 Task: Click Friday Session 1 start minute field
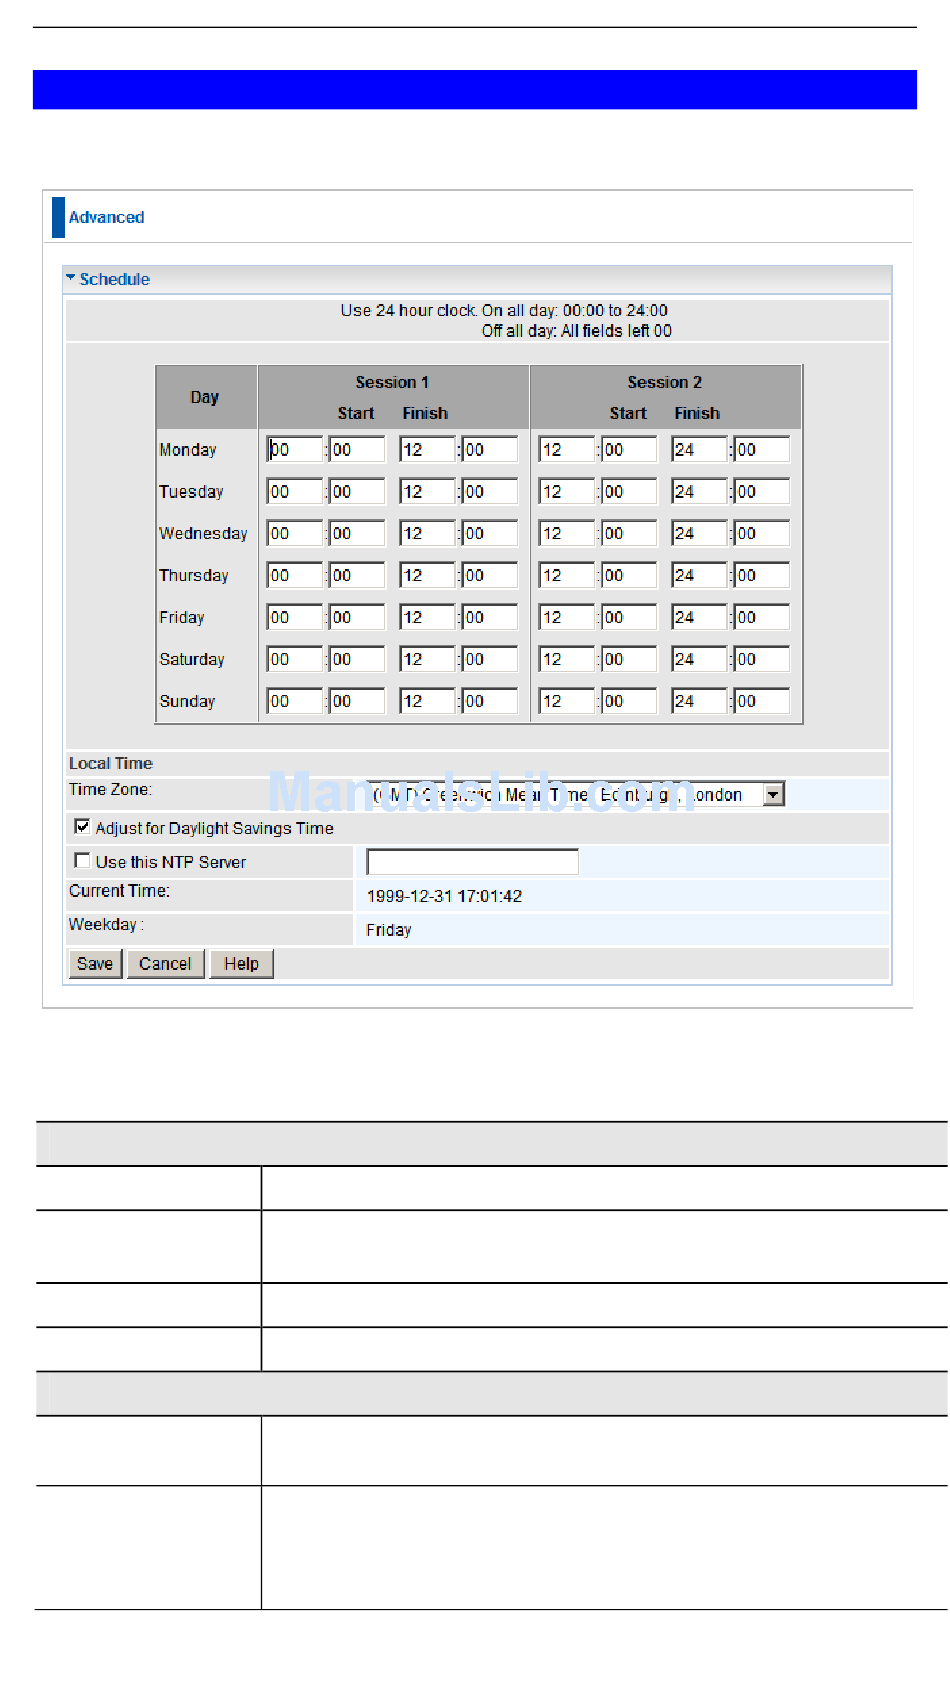coord(357,618)
